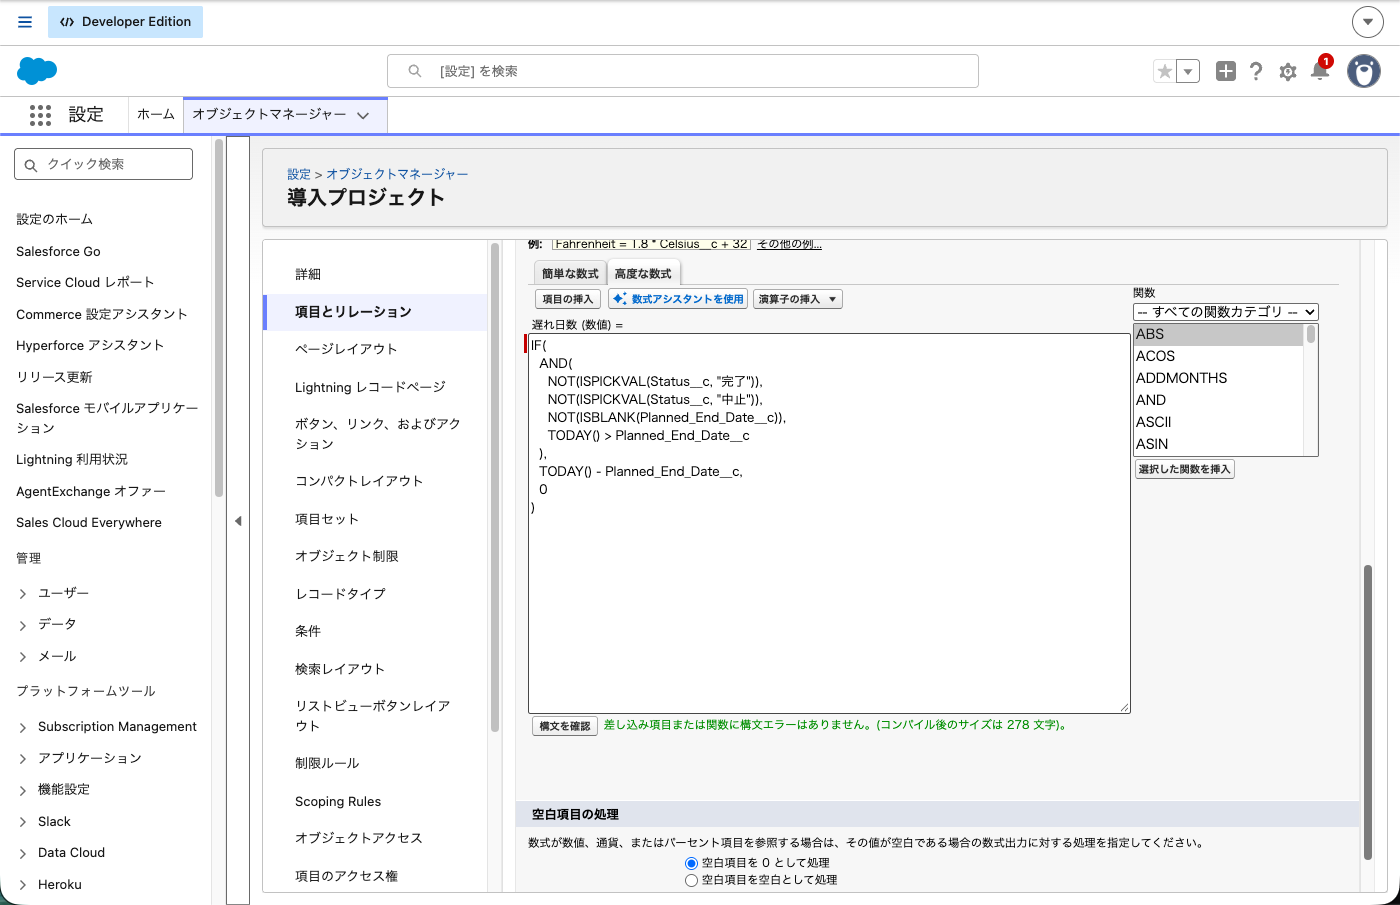Click the Salesforce cloud logo

37,71
